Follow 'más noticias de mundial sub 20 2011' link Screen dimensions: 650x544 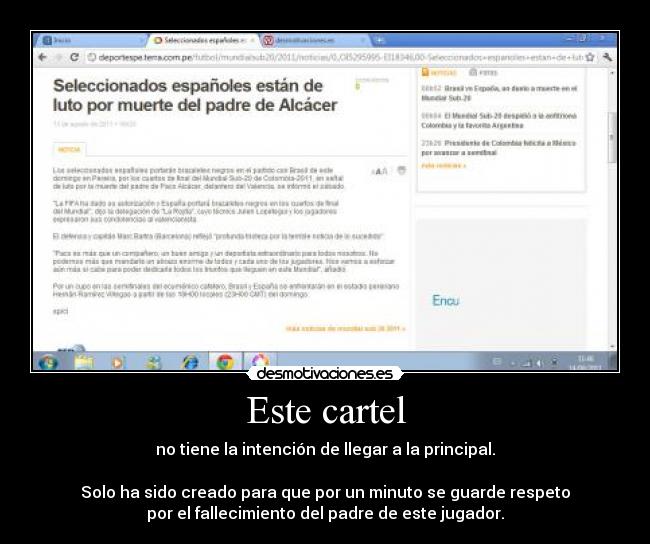tap(345, 328)
